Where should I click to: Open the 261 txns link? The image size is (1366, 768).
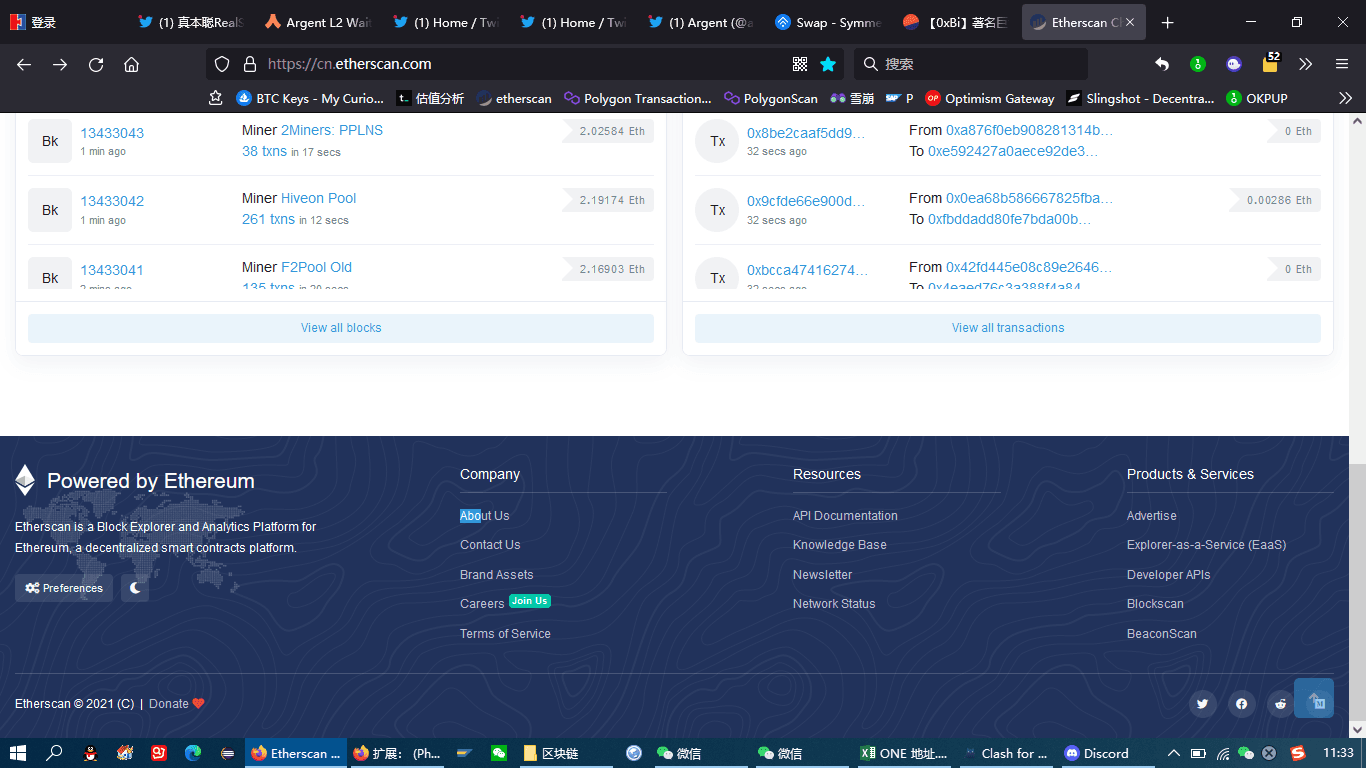click(268, 219)
